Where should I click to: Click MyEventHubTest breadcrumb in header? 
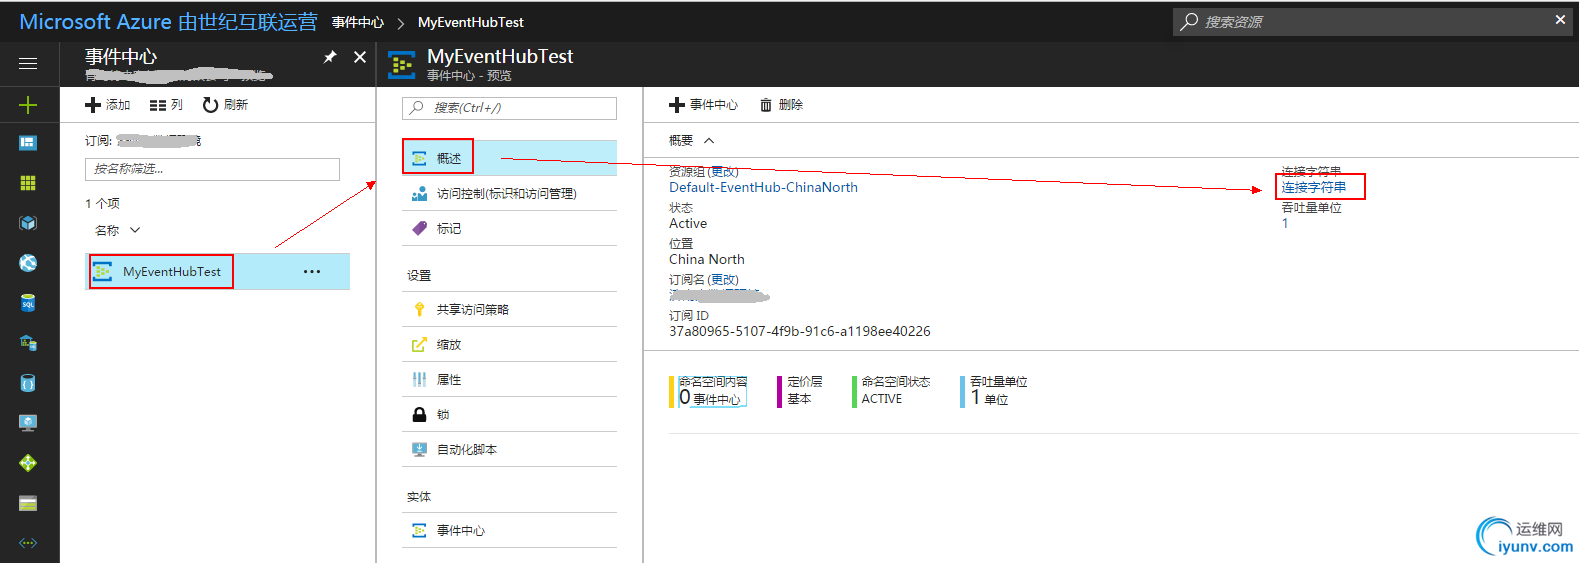(471, 22)
